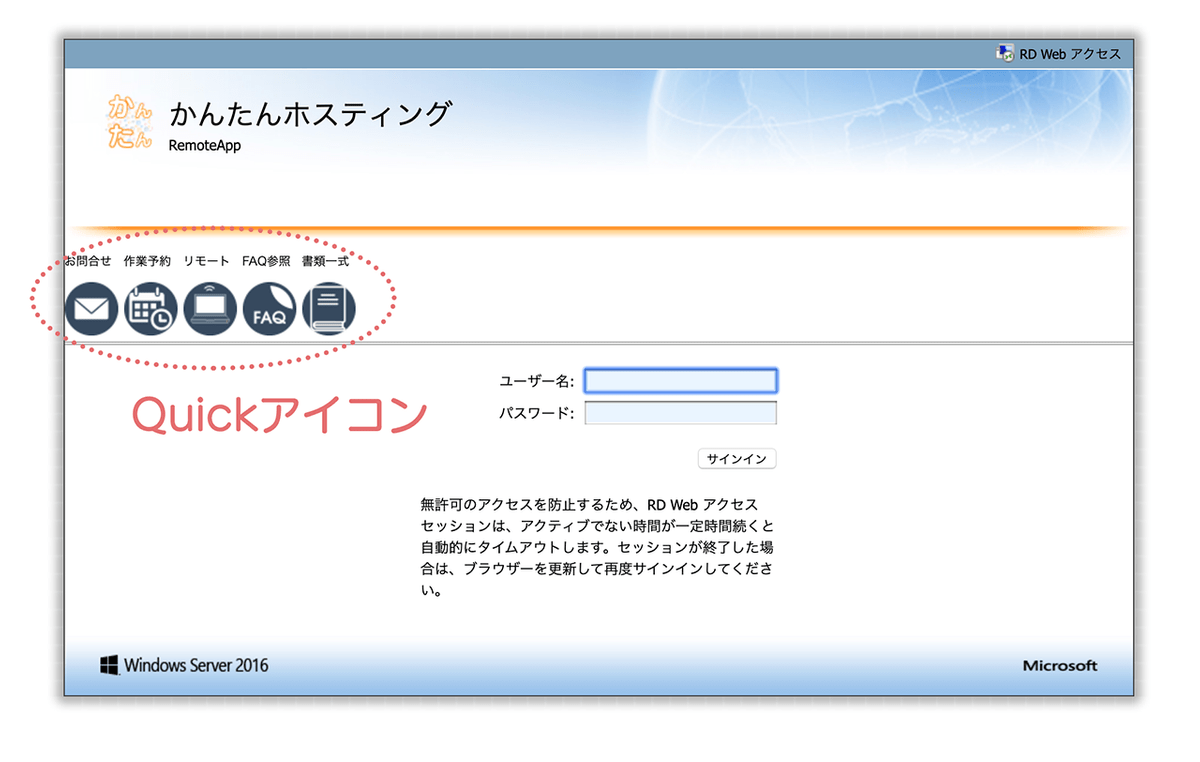This screenshot has width=1200, height=762.
Task: Click the 書類一式 text label
Action: (325, 261)
